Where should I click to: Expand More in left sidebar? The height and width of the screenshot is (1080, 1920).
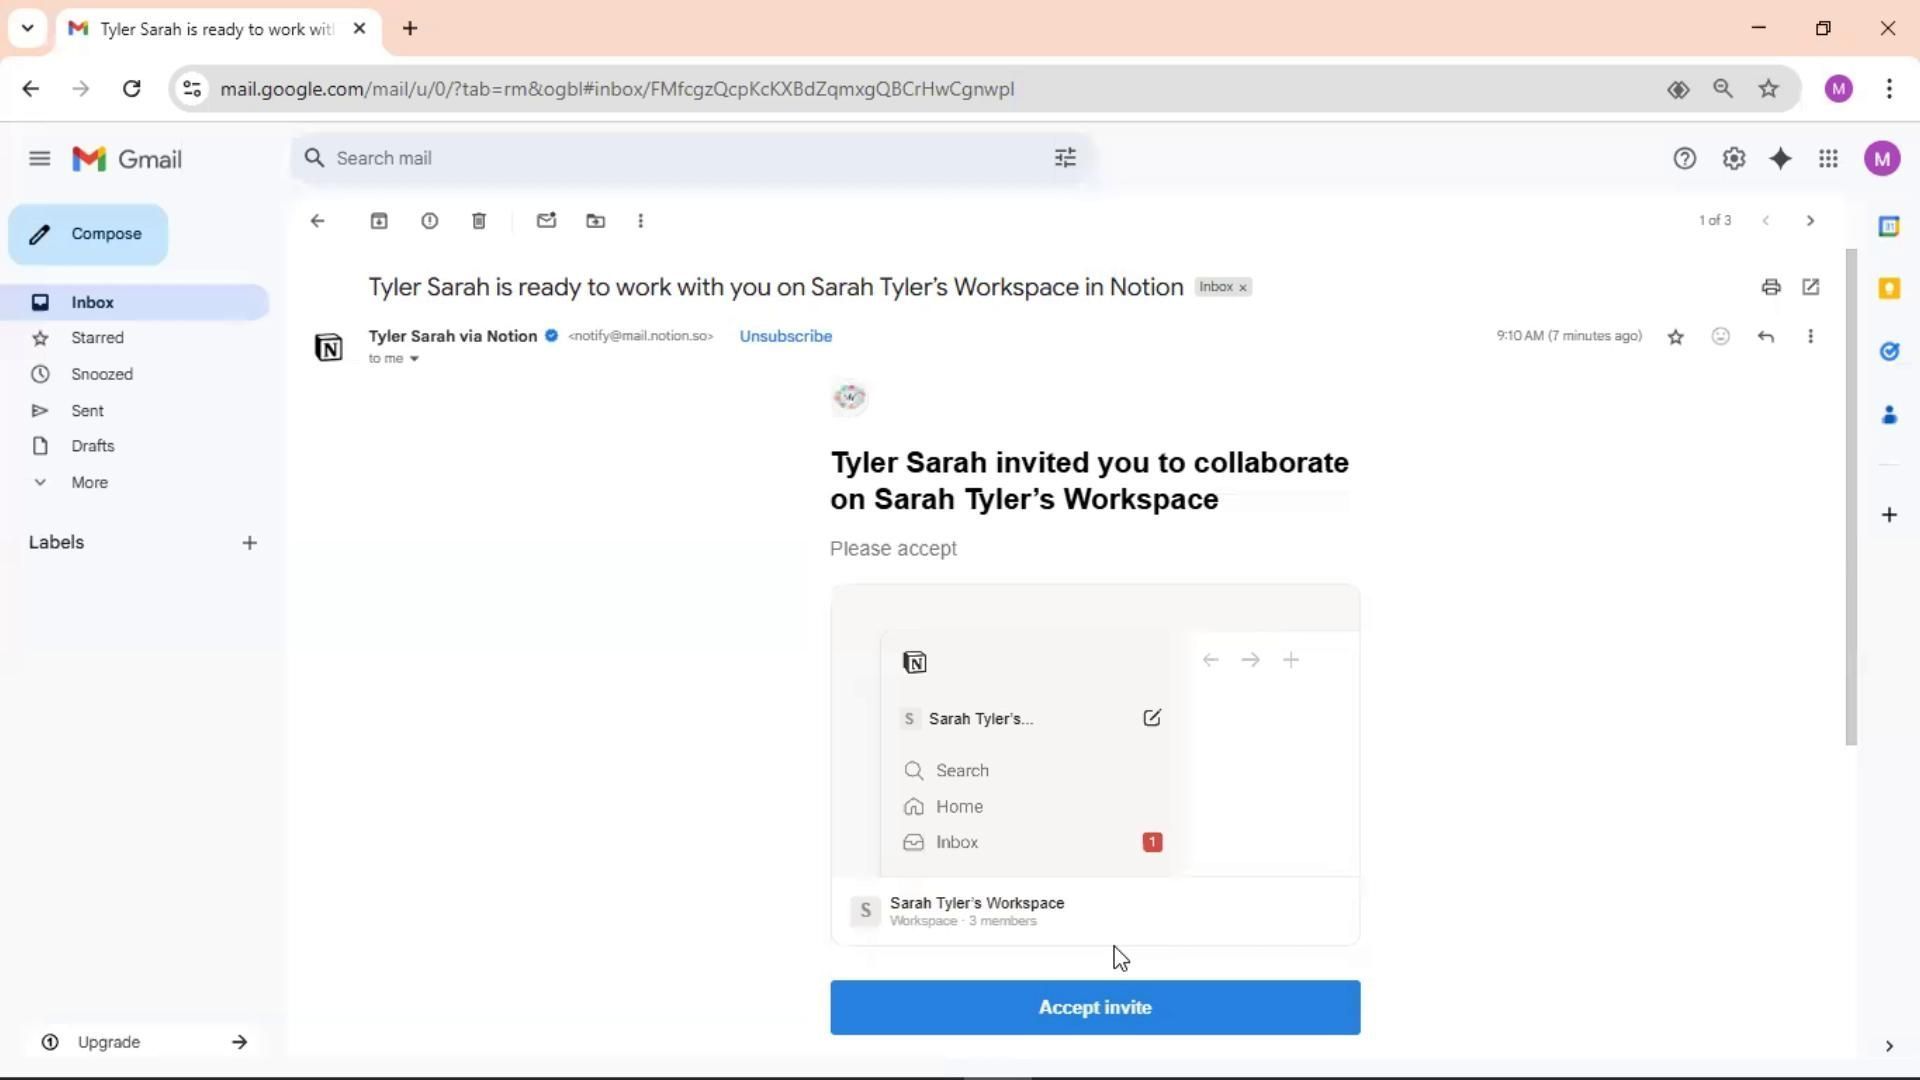89,482
